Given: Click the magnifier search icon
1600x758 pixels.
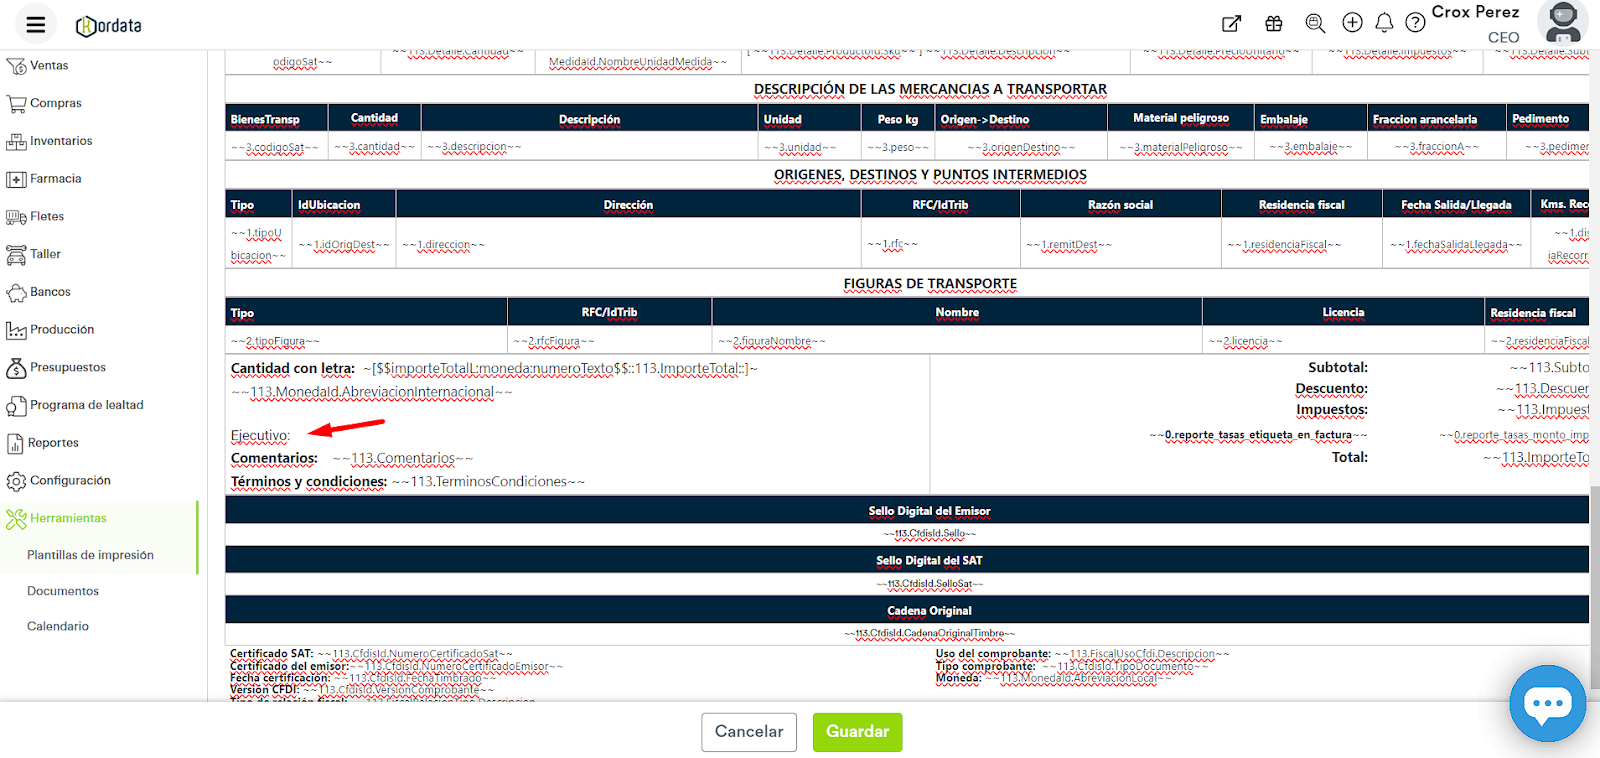Looking at the screenshot, I should click(x=1315, y=24).
